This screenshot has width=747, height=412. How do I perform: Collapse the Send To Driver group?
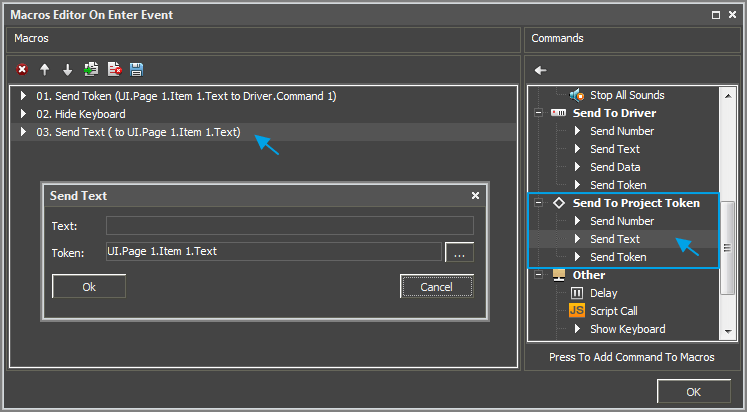[x=538, y=113]
